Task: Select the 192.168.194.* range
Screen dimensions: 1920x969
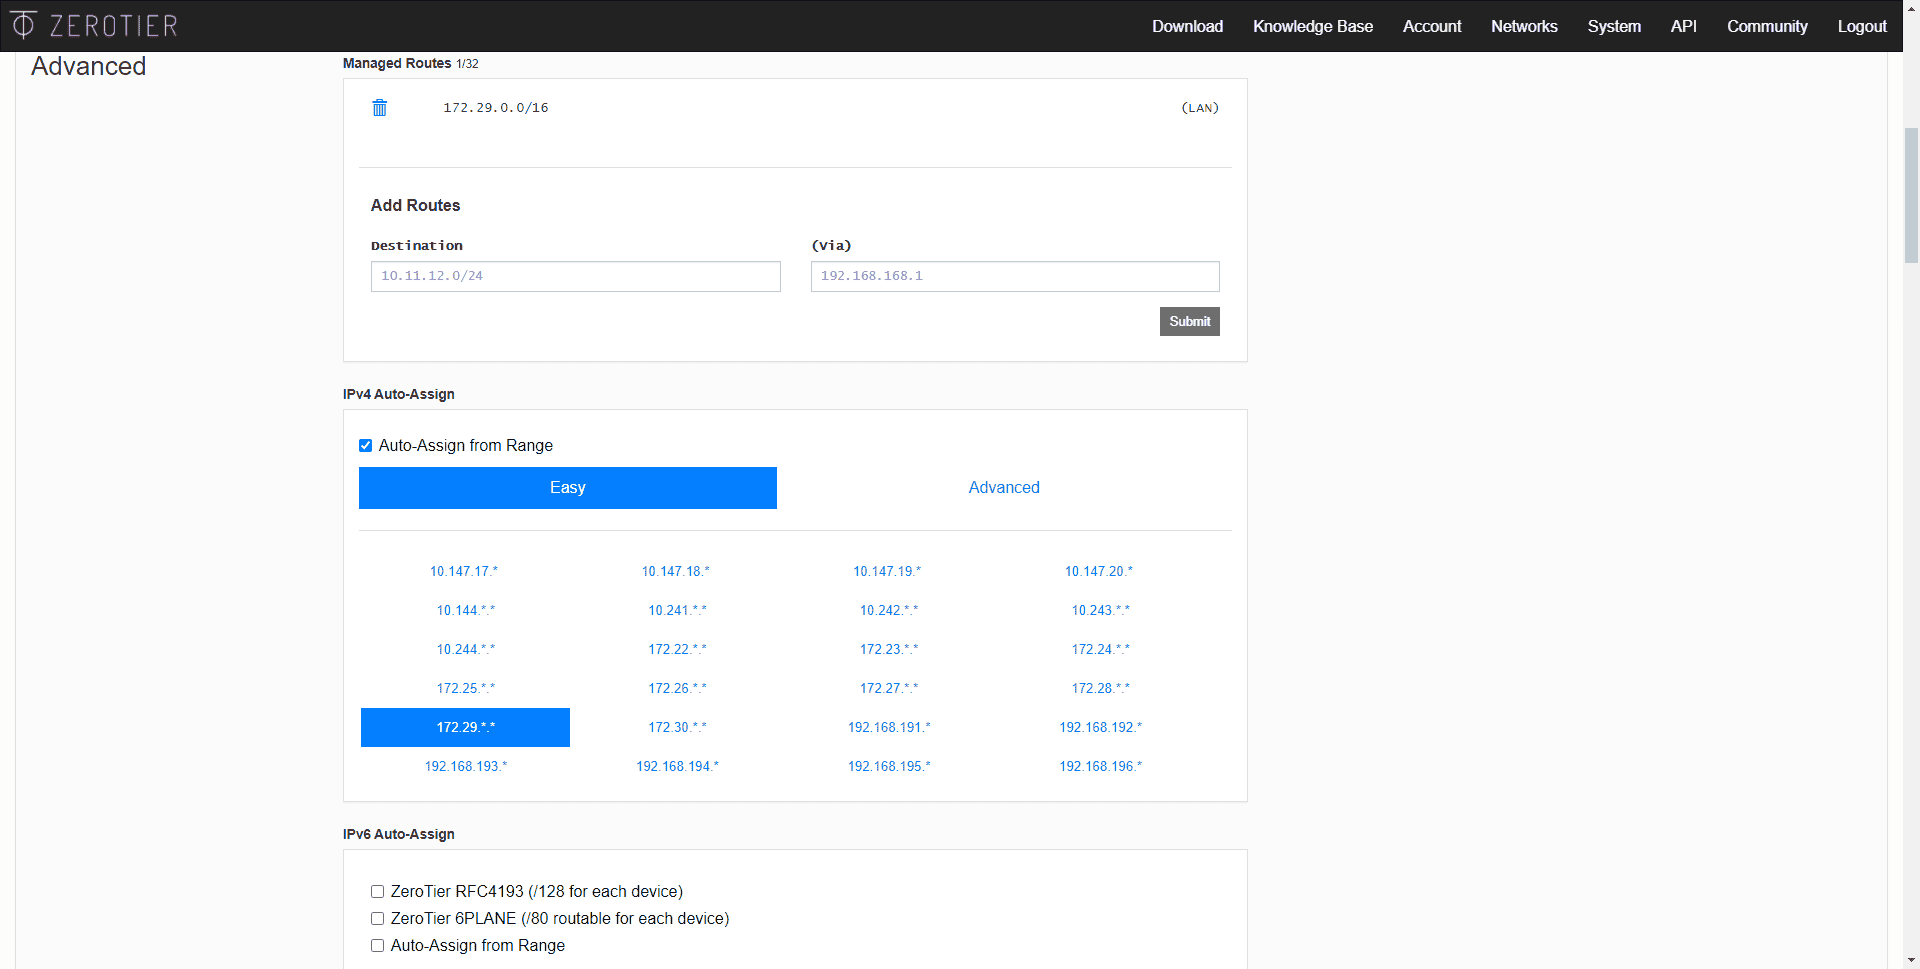Action: click(x=677, y=767)
